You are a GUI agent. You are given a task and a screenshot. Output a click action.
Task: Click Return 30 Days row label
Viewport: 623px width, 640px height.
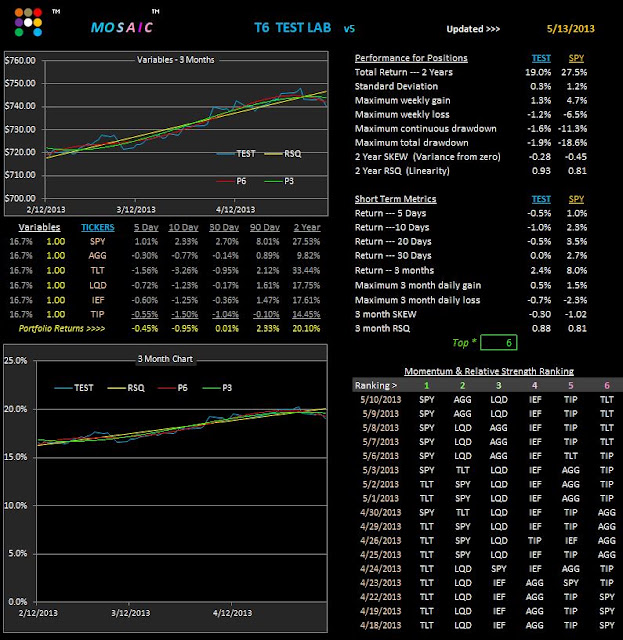pyautogui.click(x=393, y=256)
